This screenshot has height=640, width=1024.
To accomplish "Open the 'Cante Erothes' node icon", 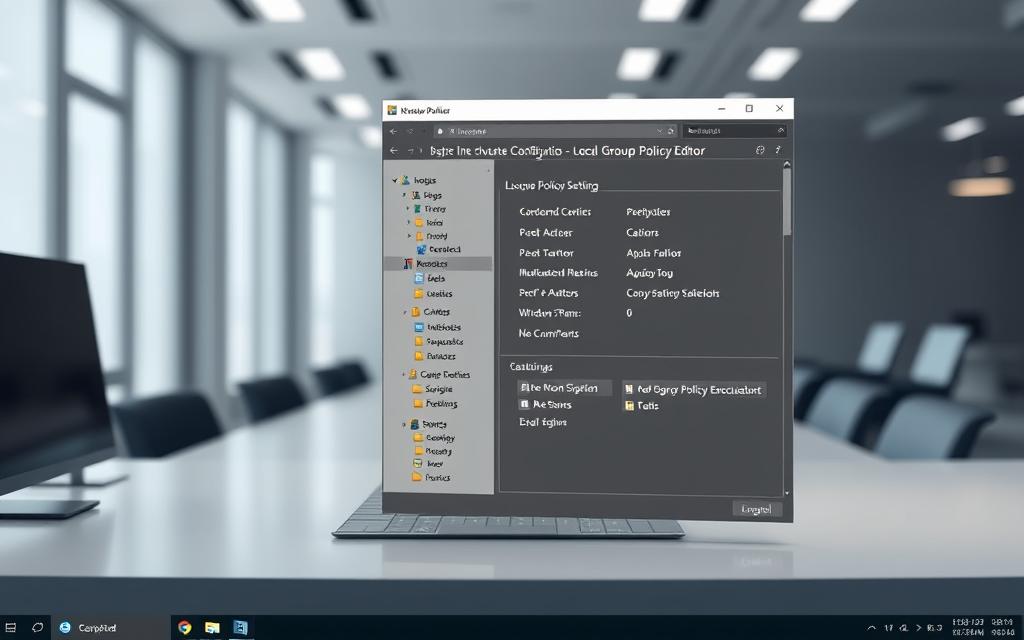I will click(x=413, y=375).
